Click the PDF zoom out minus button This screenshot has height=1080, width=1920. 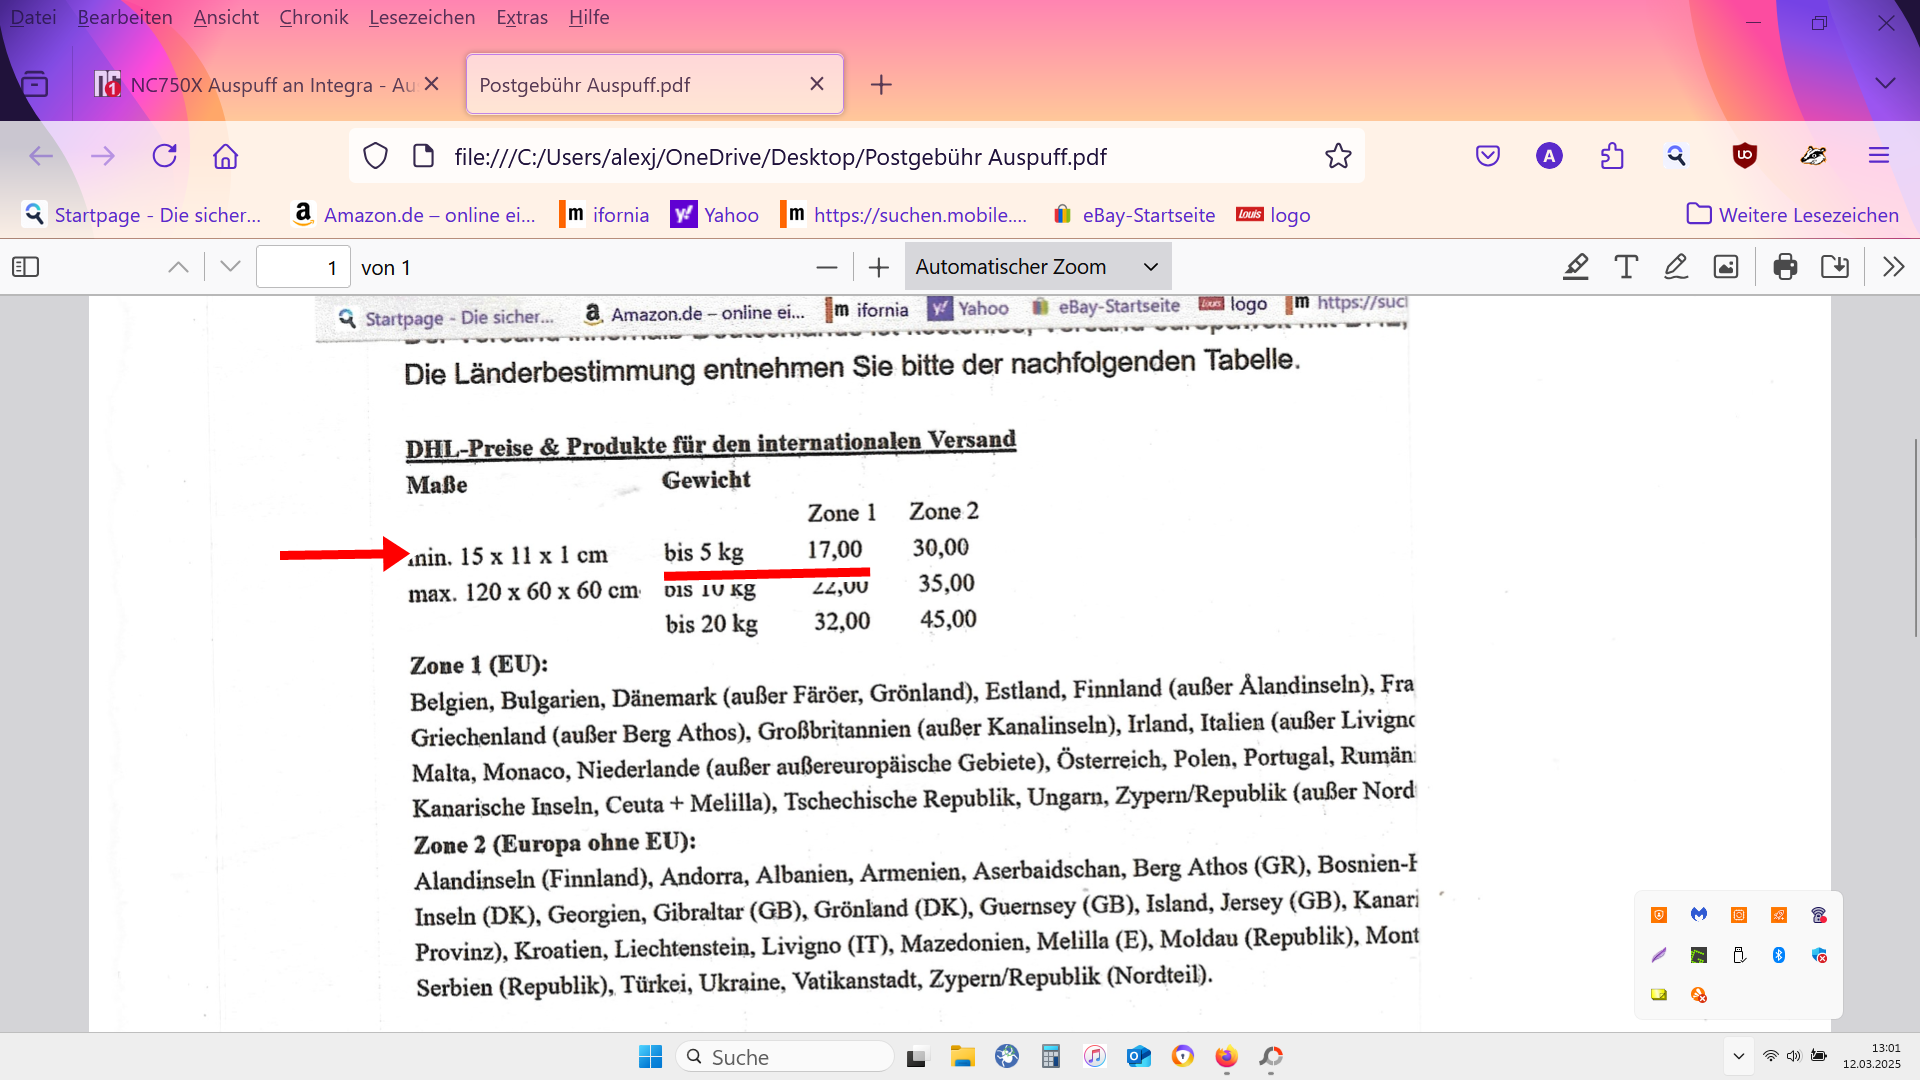tap(826, 267)
